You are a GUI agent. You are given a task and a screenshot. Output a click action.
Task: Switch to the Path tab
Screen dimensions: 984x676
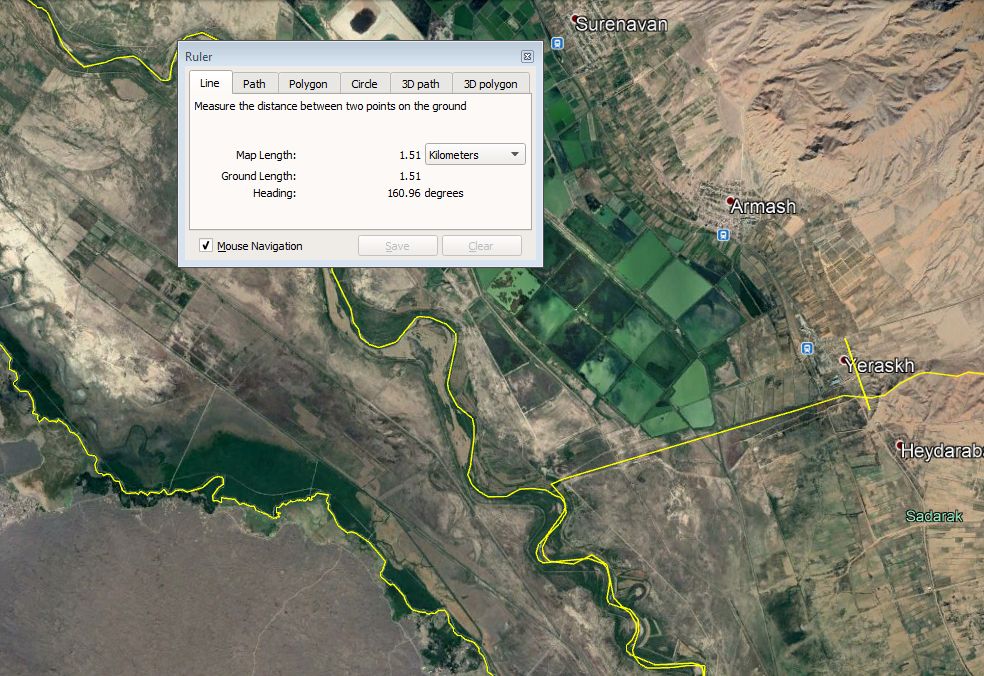point(254,84)
